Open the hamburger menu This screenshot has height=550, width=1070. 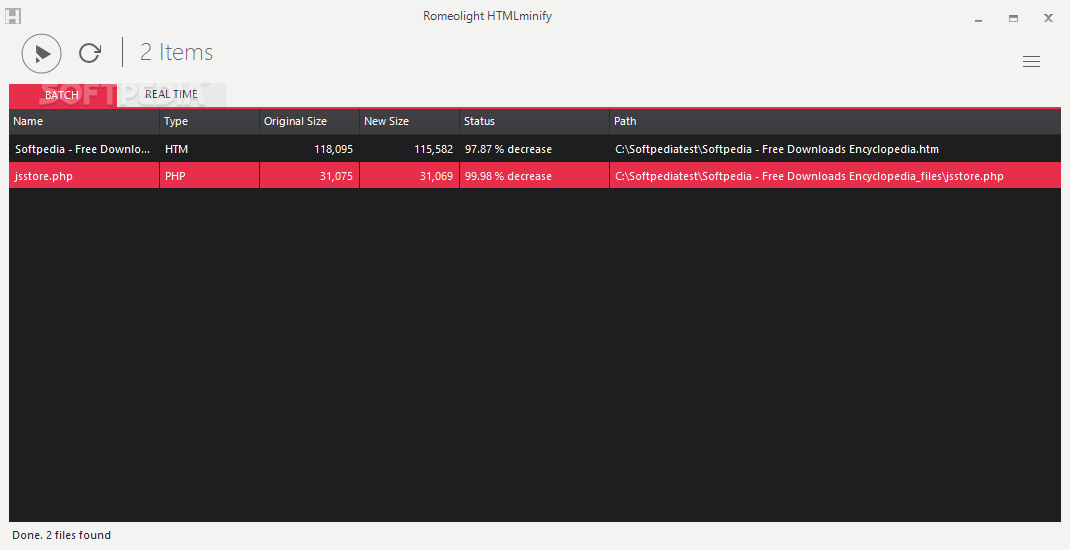[x=1031, y=61]
